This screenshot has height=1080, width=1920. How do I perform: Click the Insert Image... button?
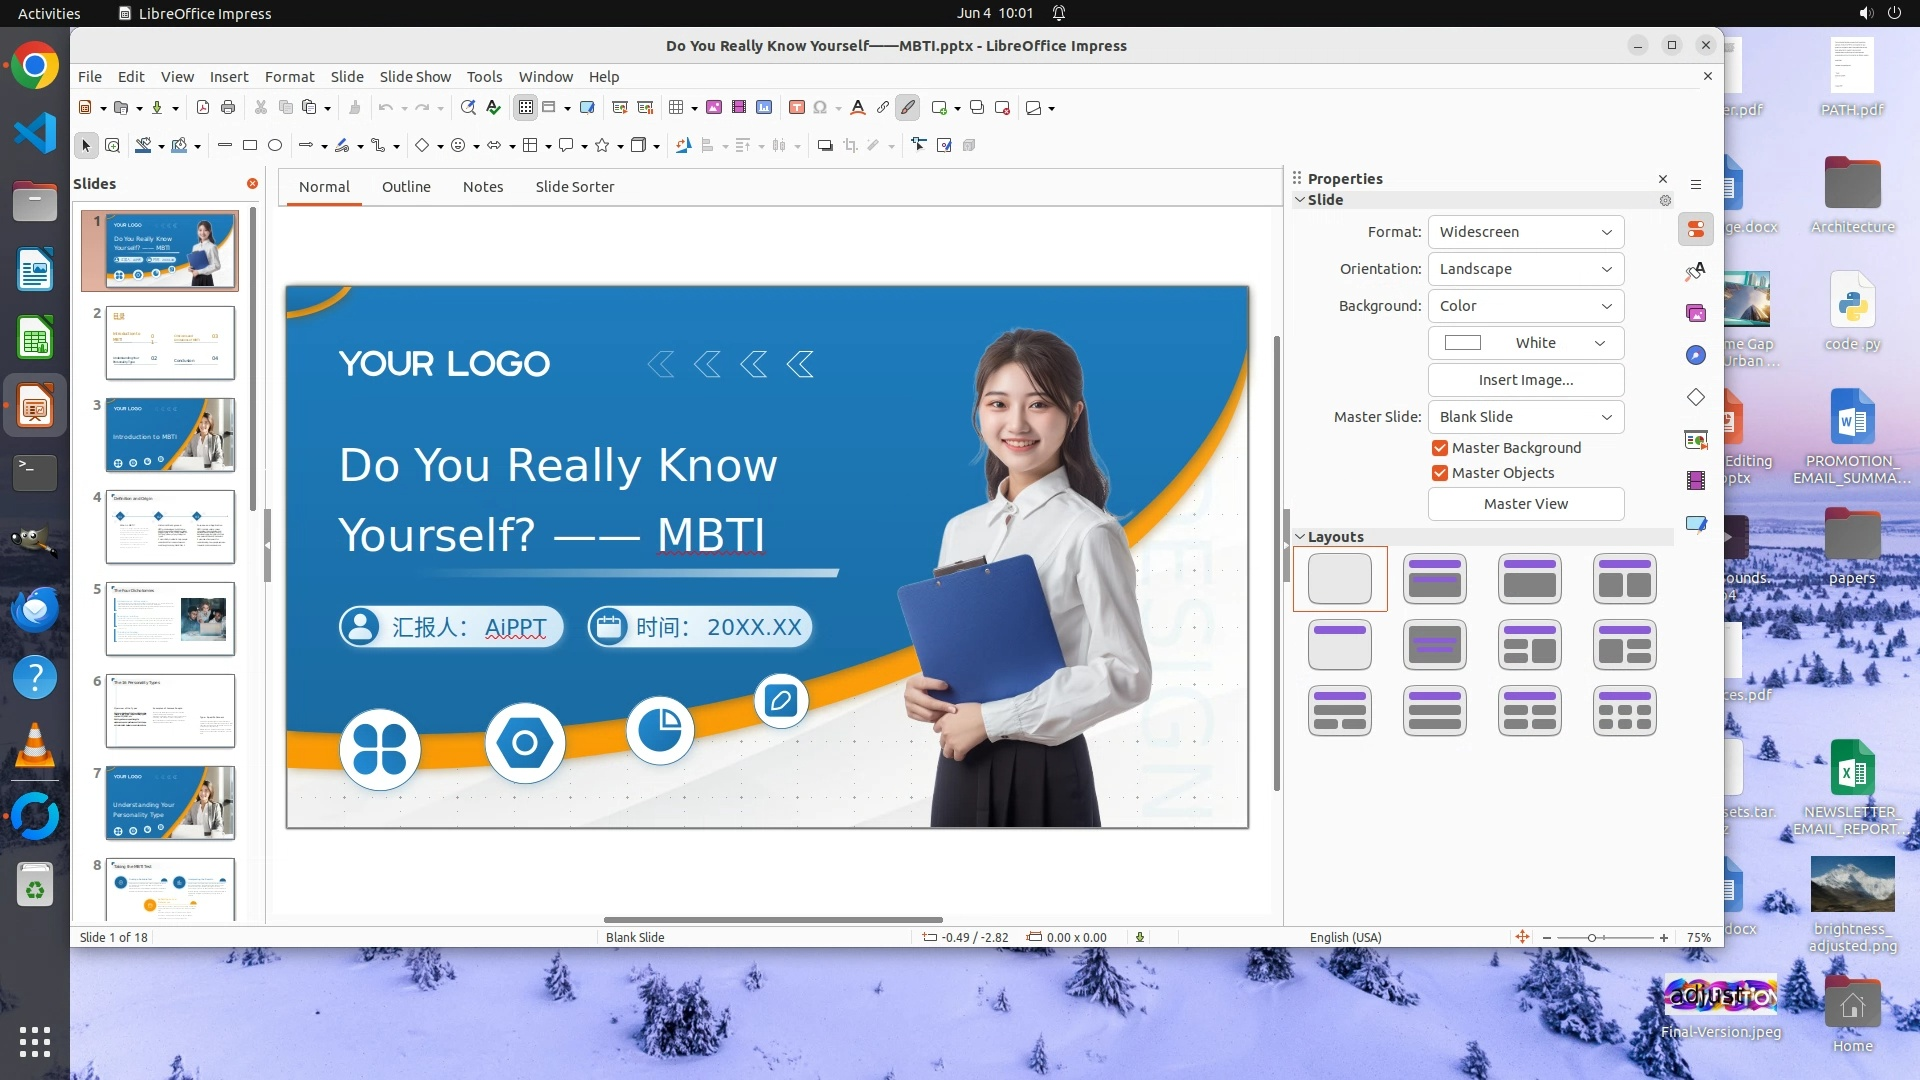click(x=1525, y=380)
